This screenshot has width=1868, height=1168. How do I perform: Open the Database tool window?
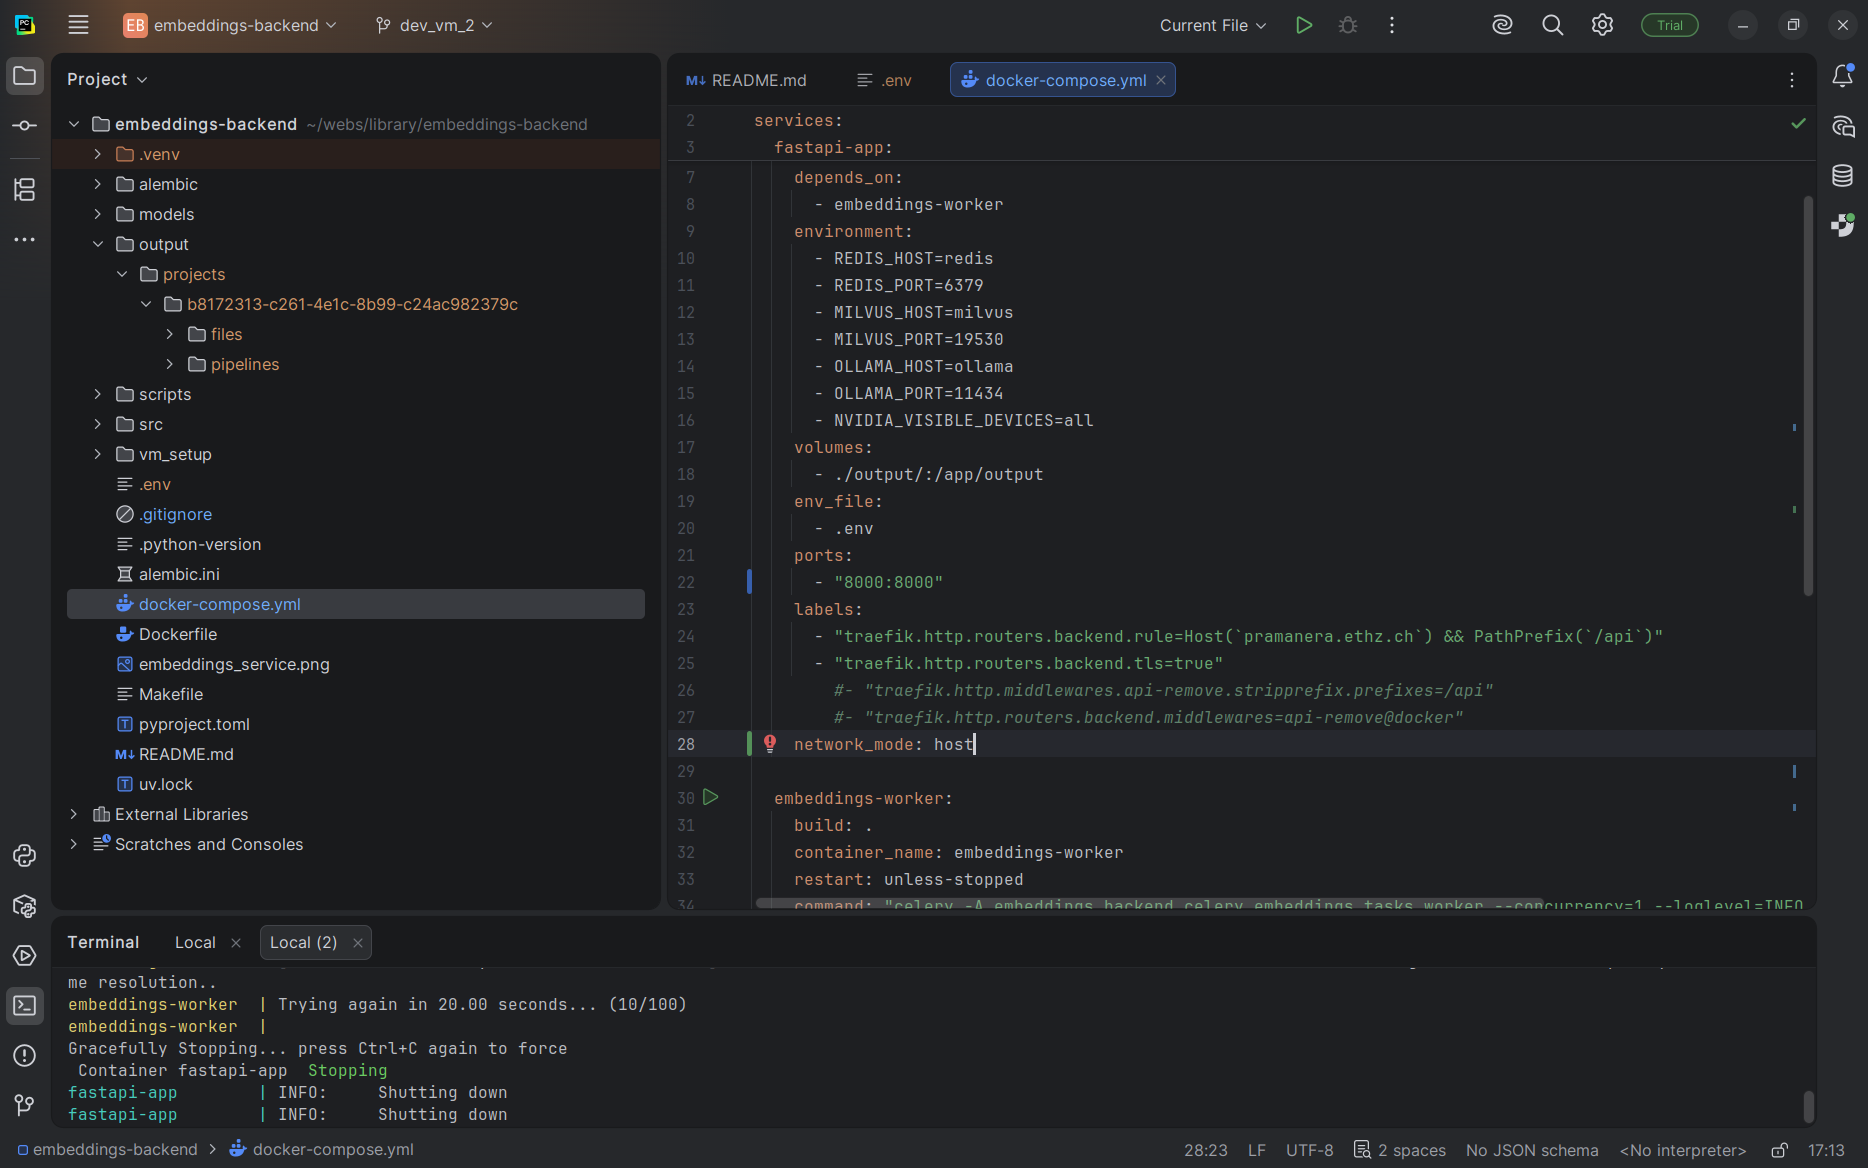pos(1842,176)
